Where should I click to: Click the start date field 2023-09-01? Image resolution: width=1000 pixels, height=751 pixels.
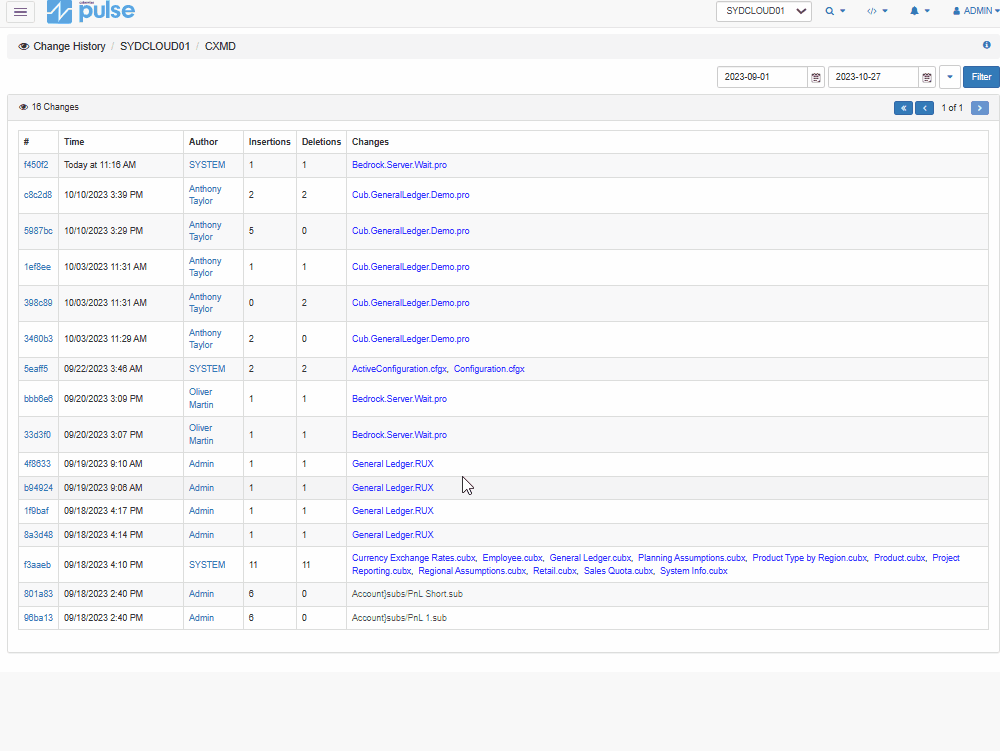pos(762,77)
